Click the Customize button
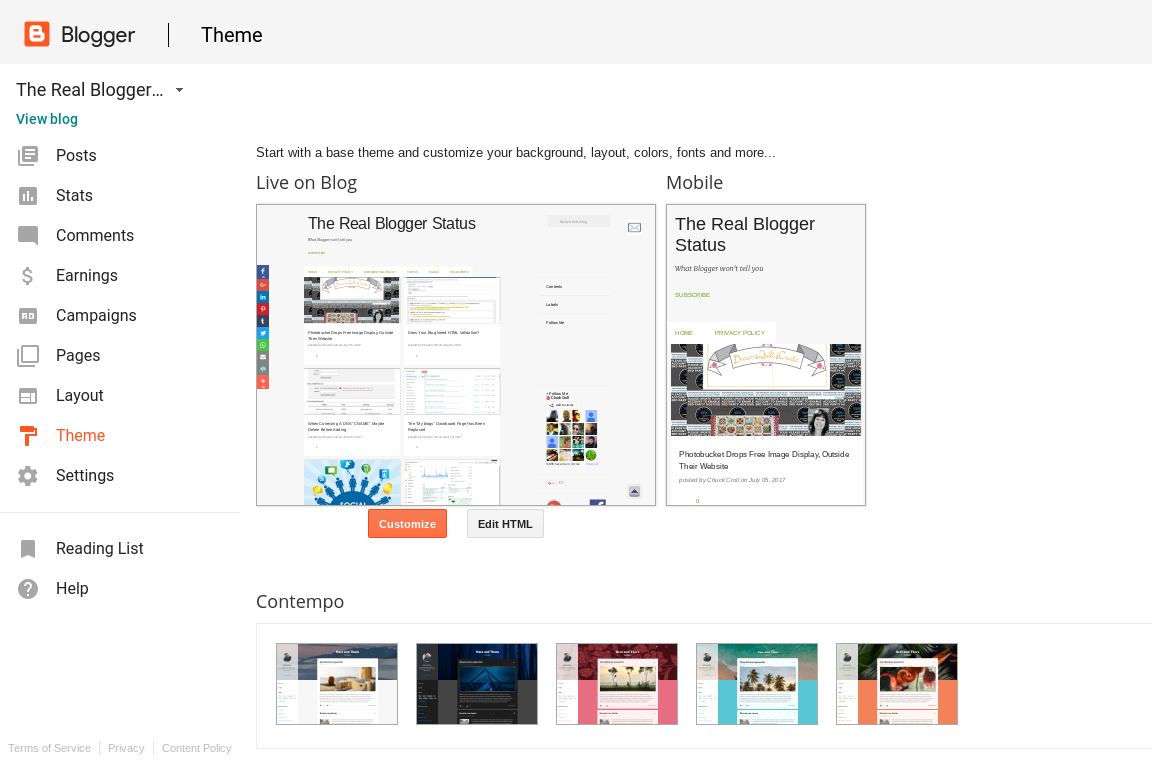The width and height of the screenshot is (1152, 768). coord(407,524)
